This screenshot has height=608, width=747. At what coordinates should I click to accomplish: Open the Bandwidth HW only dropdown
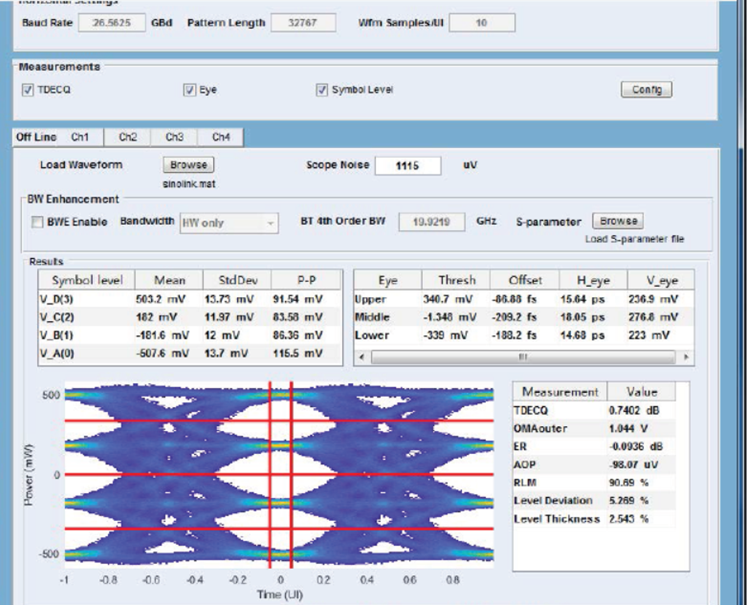pyautogui.click(x=228, y=222)
